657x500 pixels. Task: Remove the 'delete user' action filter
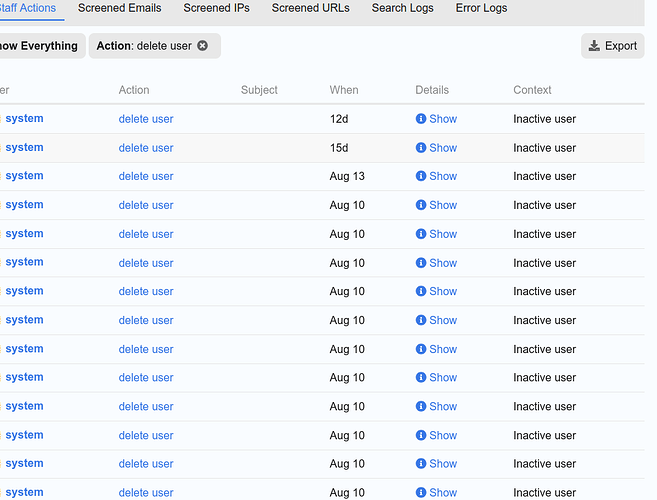tap(202, 46)
